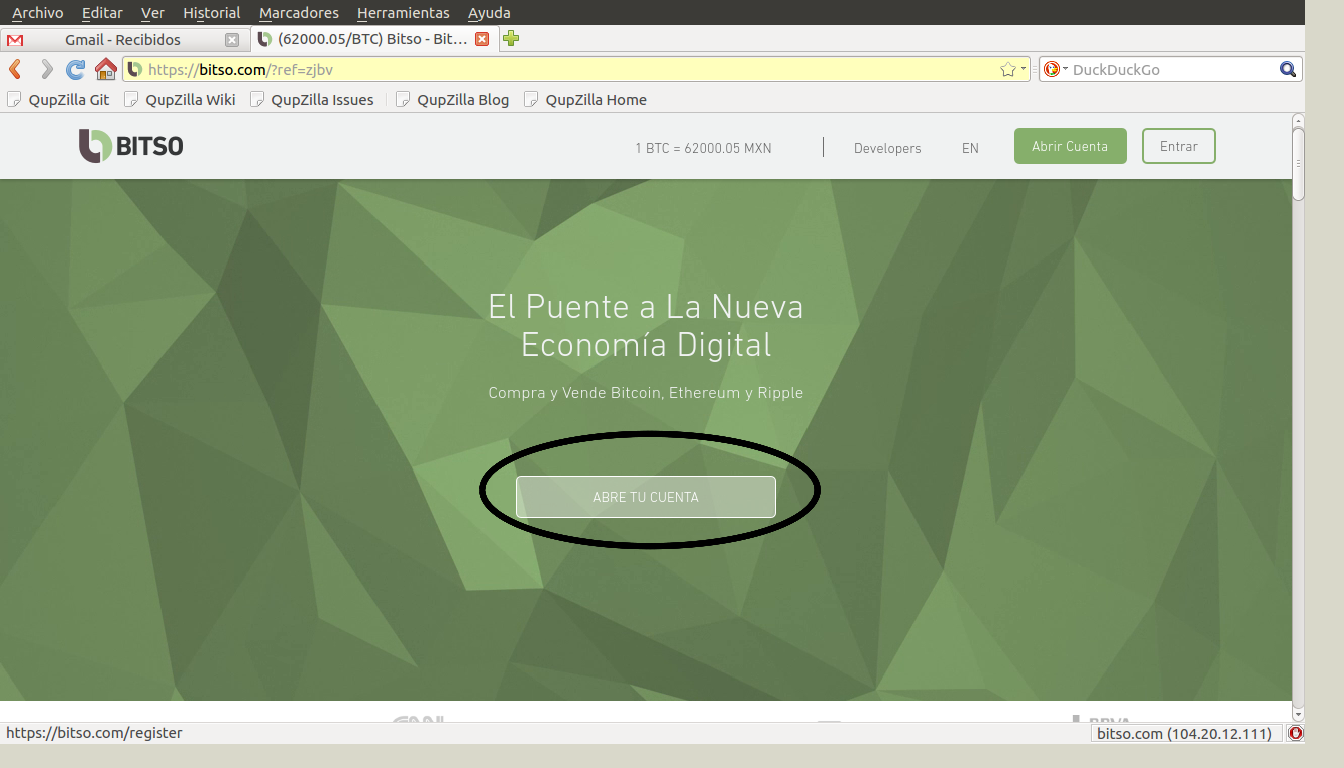The image size is (1344, 768).
Task: Click text Compra y Vende Bitcoin, Ethereum y Ripple
Action: point(646,393)
